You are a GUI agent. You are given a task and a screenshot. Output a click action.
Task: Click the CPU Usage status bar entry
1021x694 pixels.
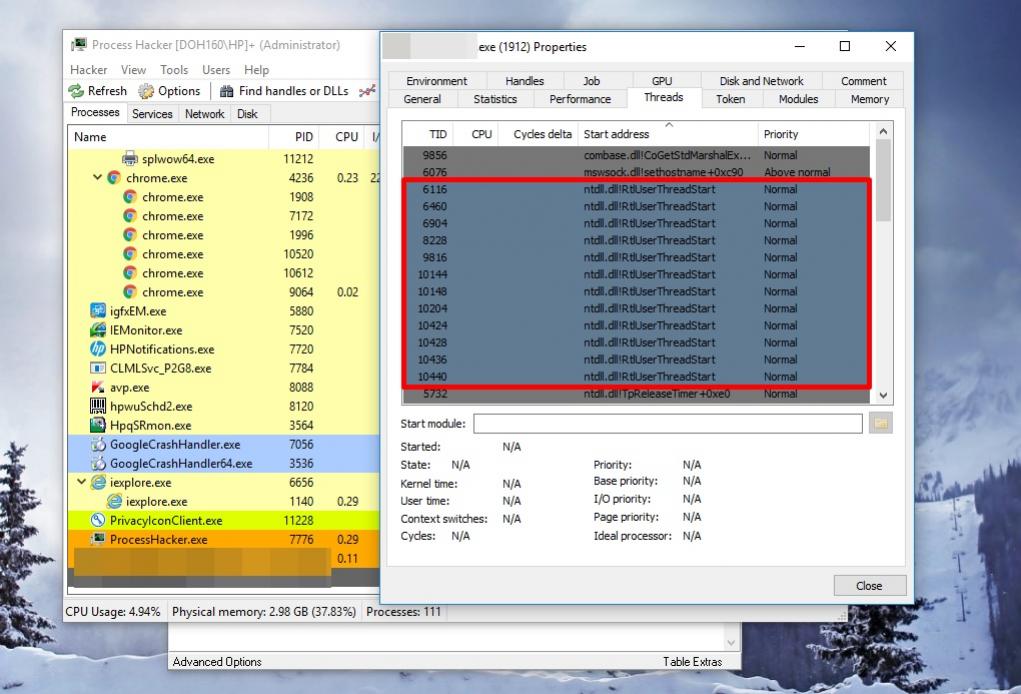coord(113,611)
